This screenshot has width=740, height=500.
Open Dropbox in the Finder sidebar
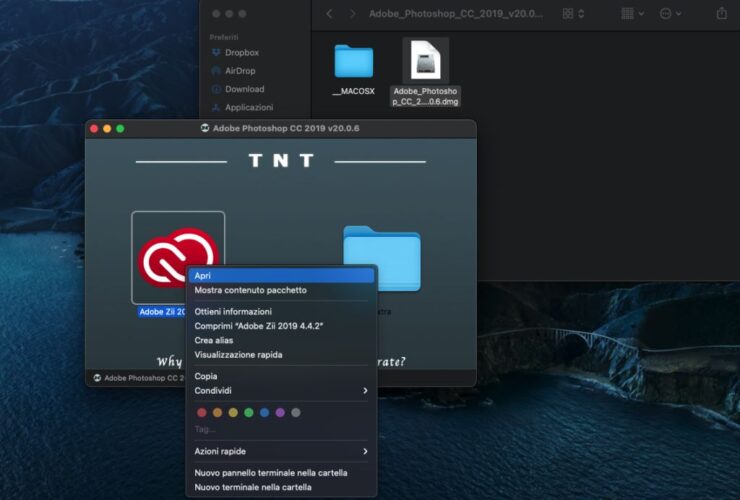[241, 52]
